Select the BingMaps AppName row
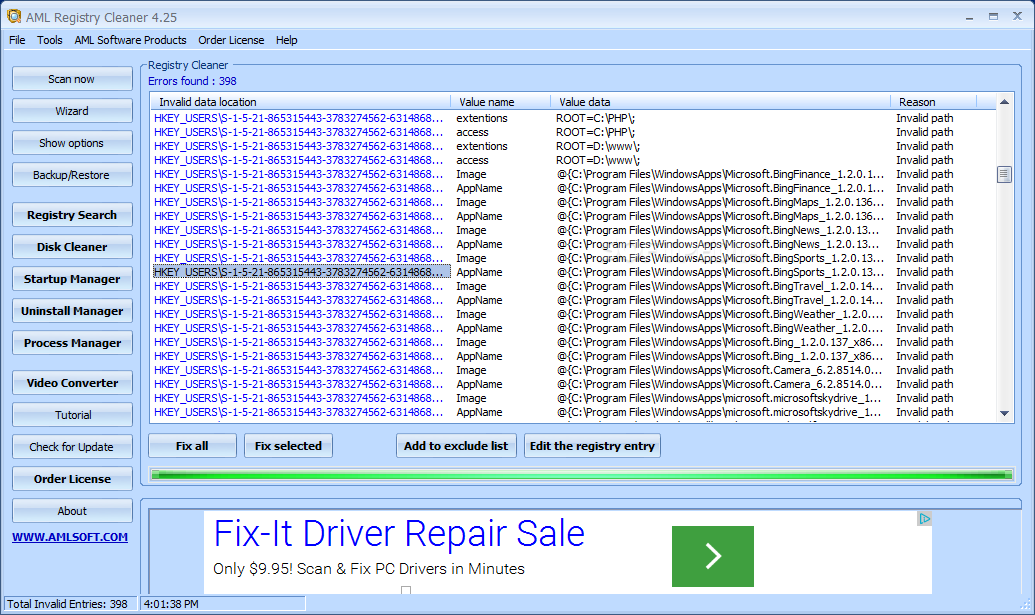This screenshot has width=1035, height=615. 573,216
